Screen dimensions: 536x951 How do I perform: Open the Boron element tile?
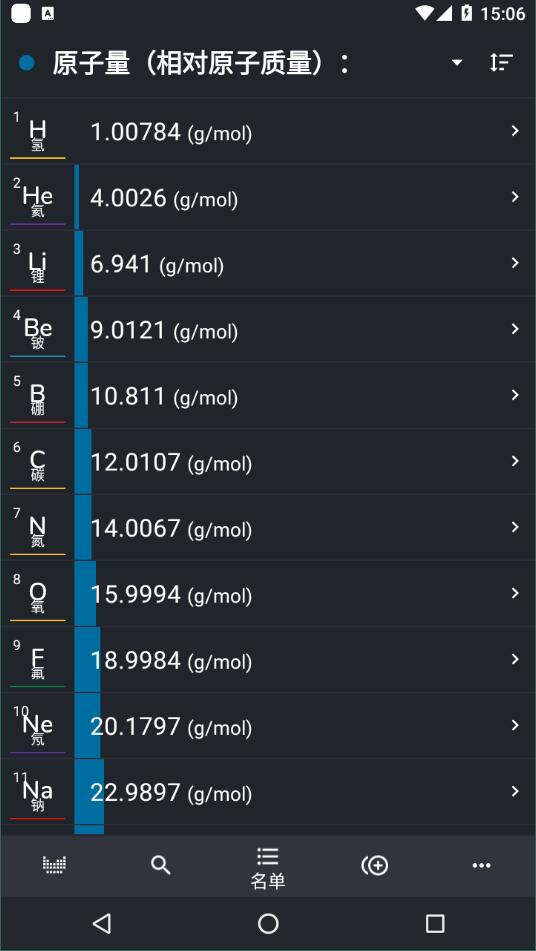pyautogui.click(x=38, y=396)
